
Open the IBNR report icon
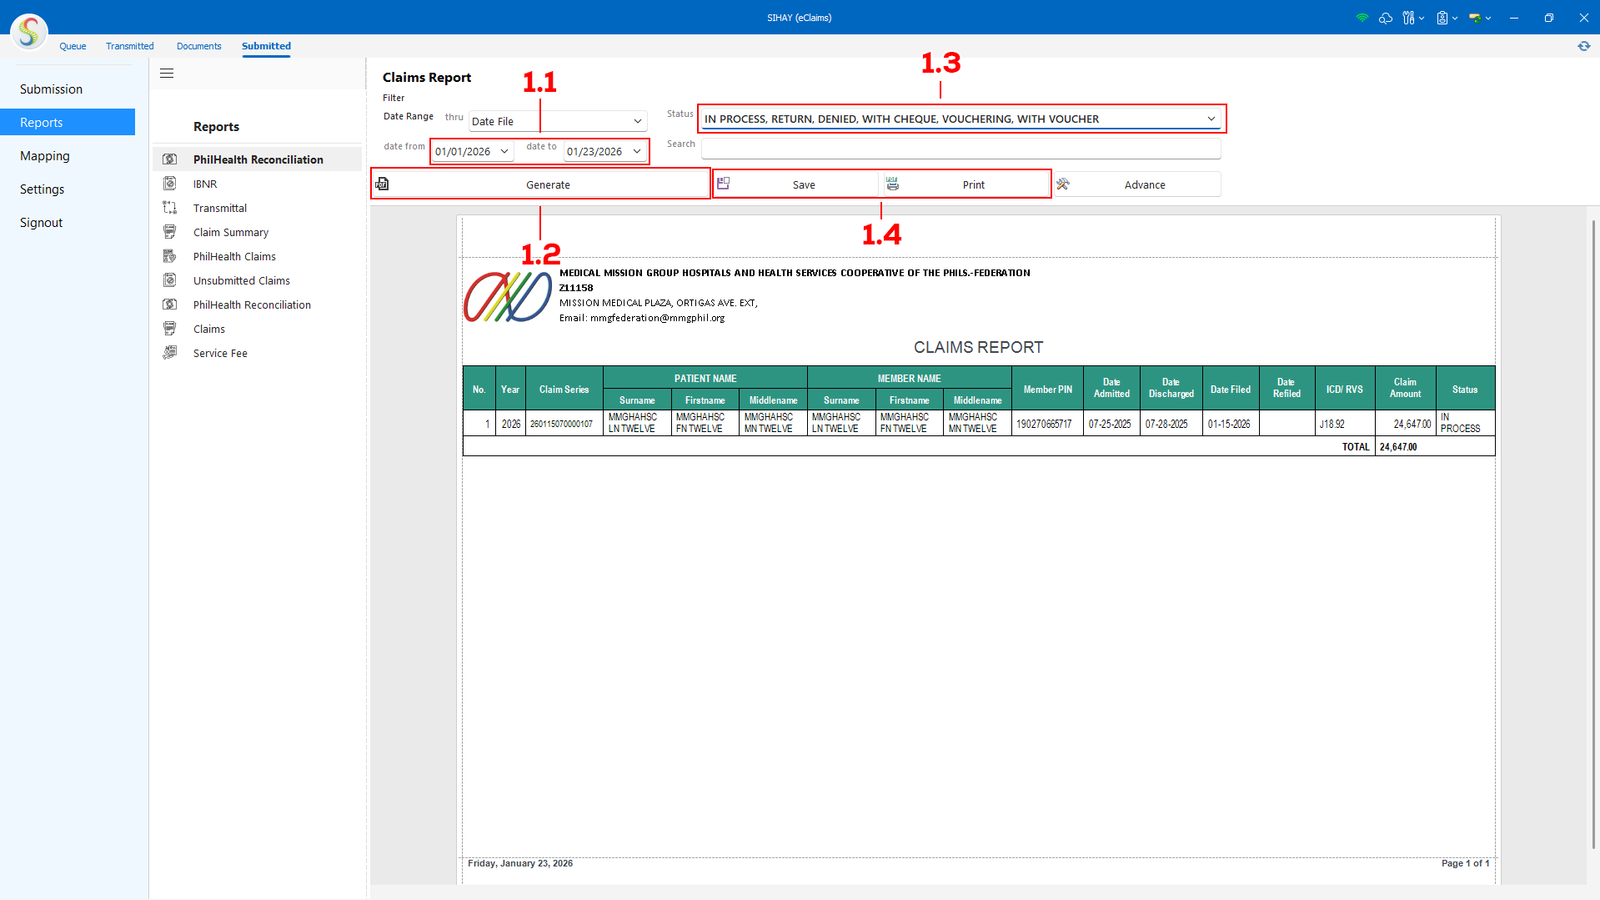pos(170,184)
